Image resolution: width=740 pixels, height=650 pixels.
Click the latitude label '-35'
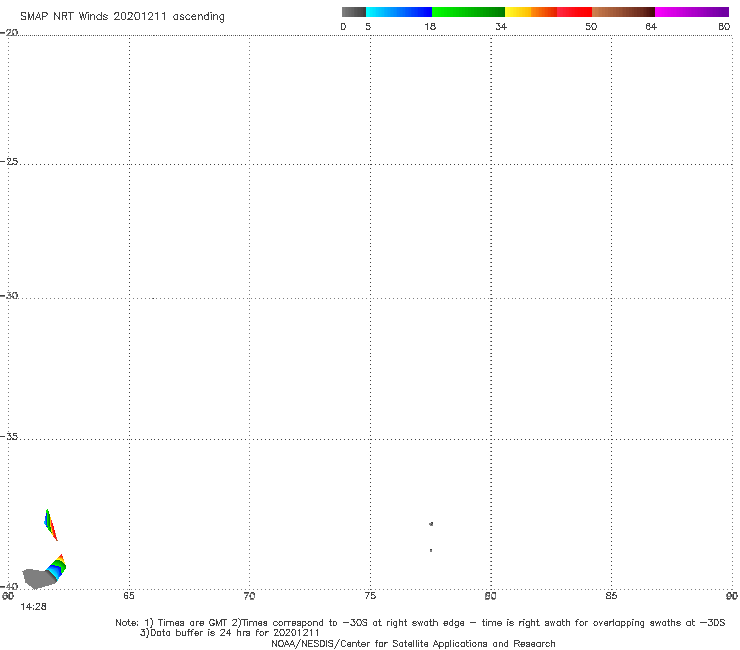[x=10, y=437]
